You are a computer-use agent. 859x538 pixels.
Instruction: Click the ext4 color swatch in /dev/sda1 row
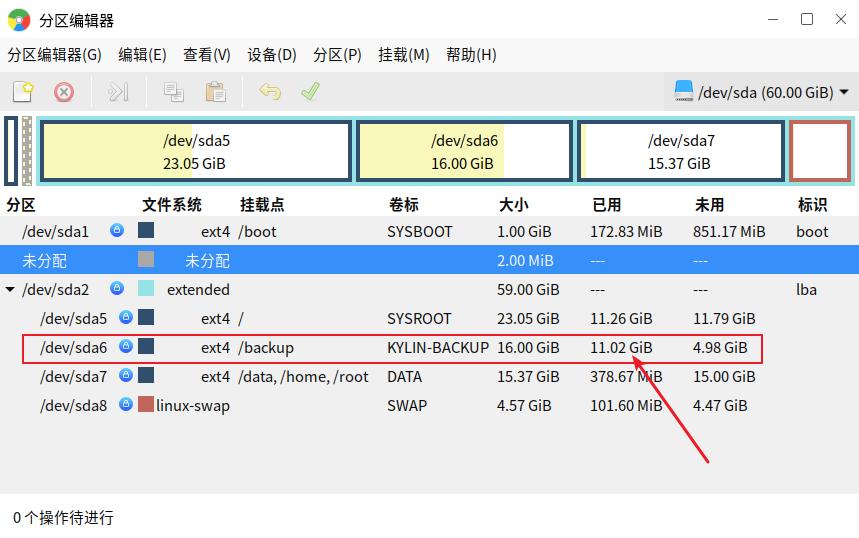point(146,230)
